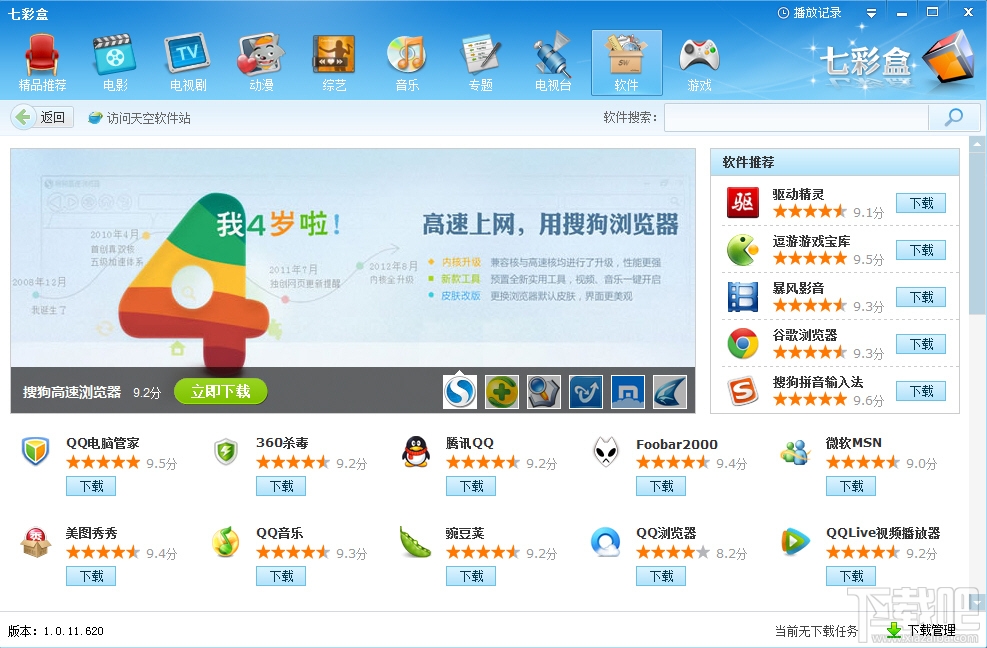
Task: Download 豌豆荚
Action: point(471,576)
